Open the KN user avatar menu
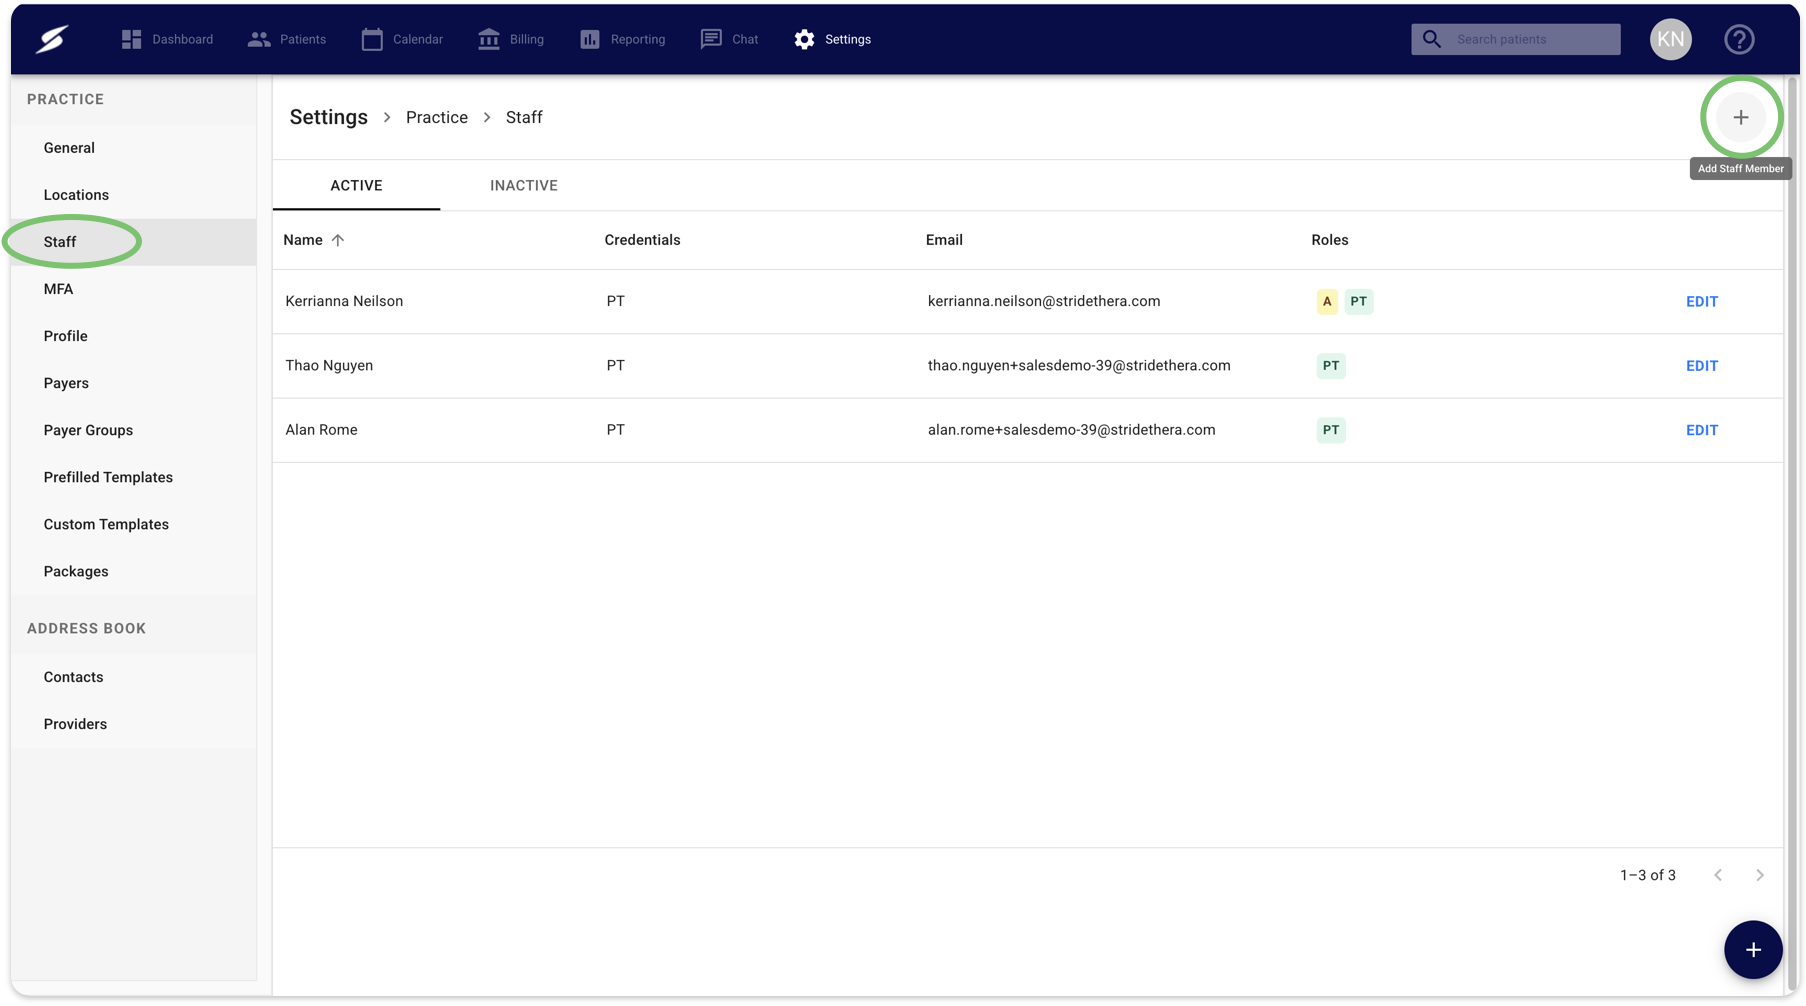 tap(1670, 39)
